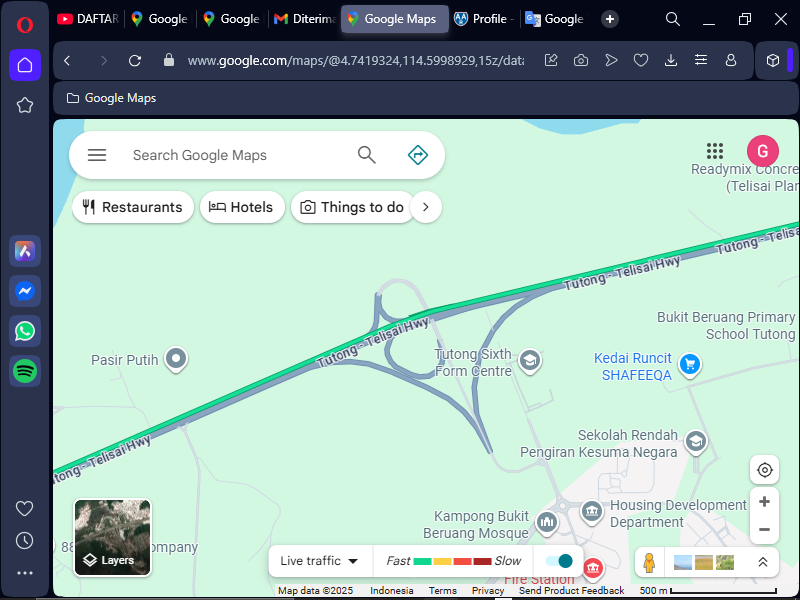Viewport: 800px width, 600px height.
Task: Open Messenger in the sidebar
Action: coord(24,291)
